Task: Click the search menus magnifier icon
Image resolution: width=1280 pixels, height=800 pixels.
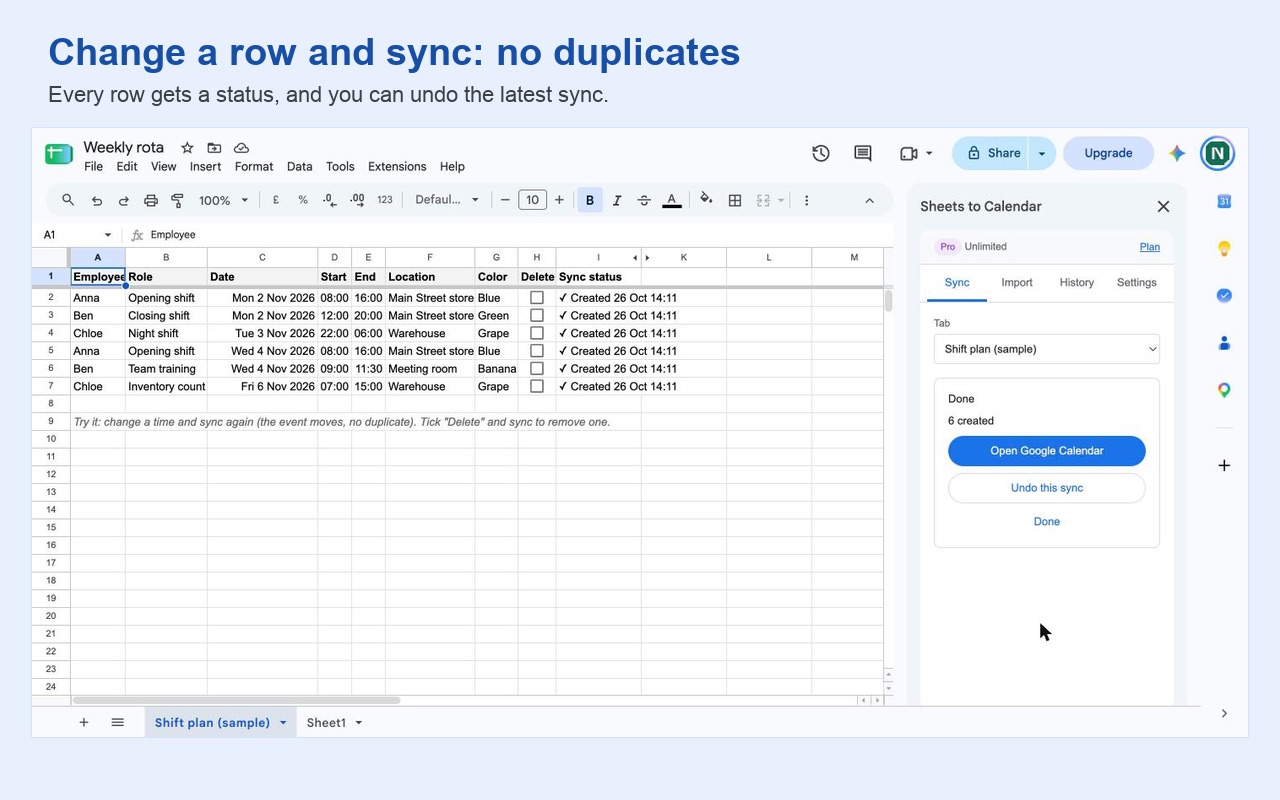Action: pyautogui.click(x=68, y=200)
